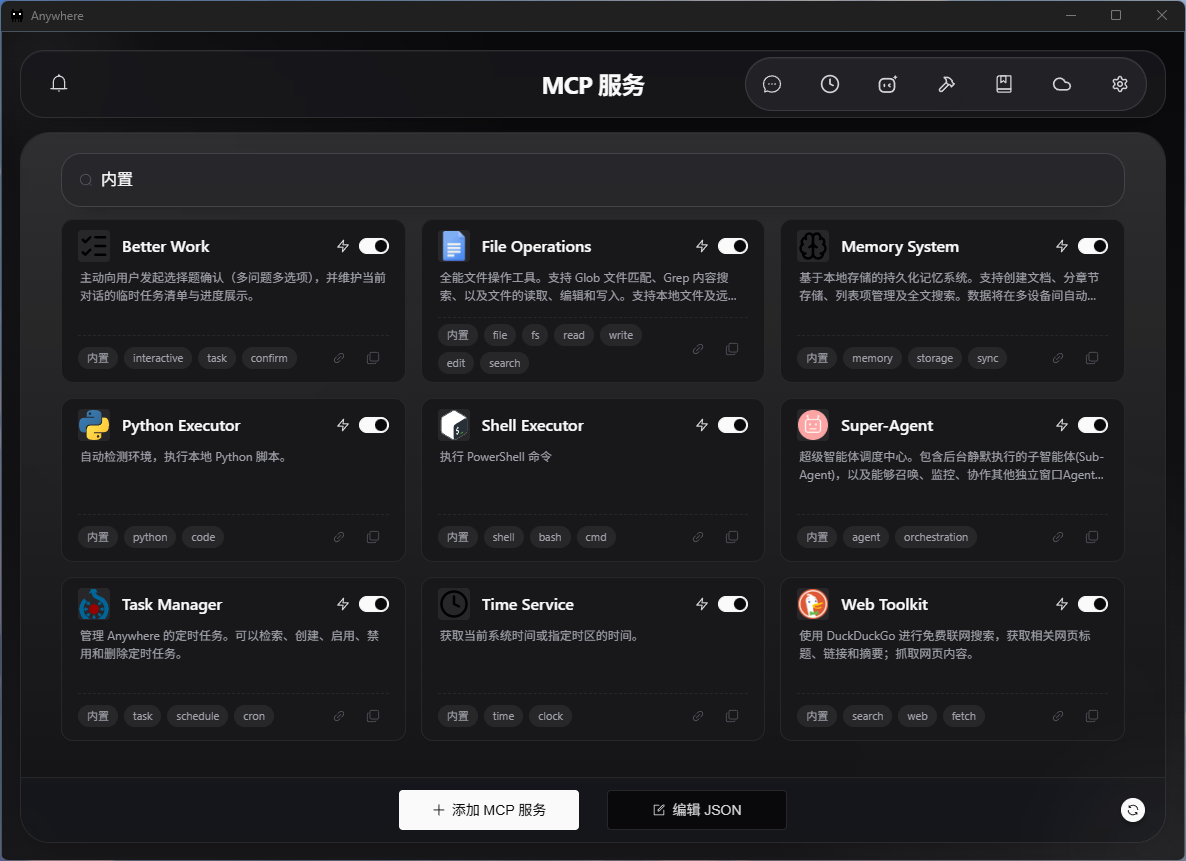Click the 'confirm' tag on Better Work
Viewport: 1186px width, 861px height.
click(269, 358)
